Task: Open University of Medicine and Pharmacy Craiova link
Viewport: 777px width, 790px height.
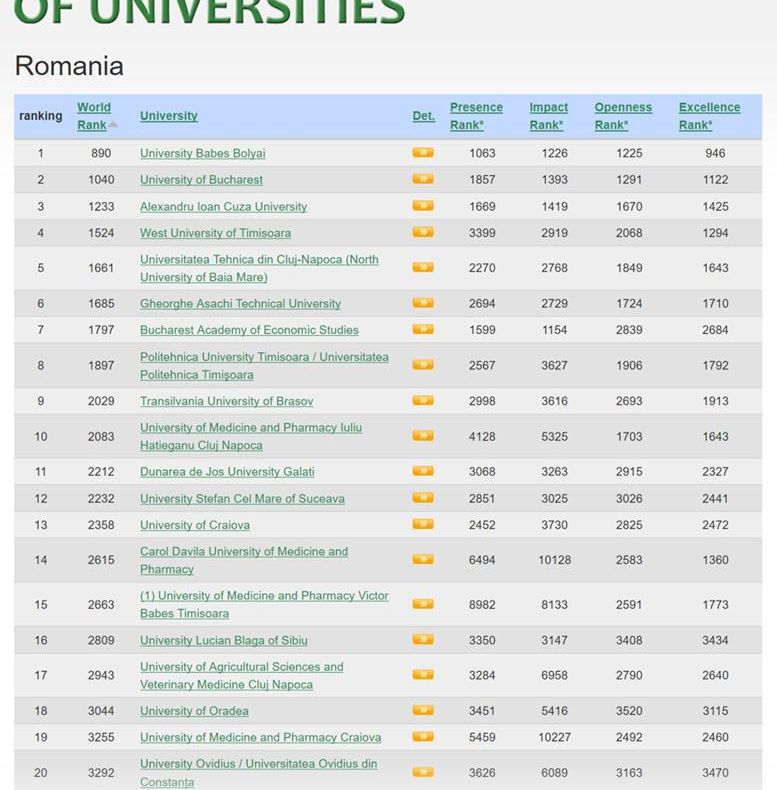Action: point(260,738)
